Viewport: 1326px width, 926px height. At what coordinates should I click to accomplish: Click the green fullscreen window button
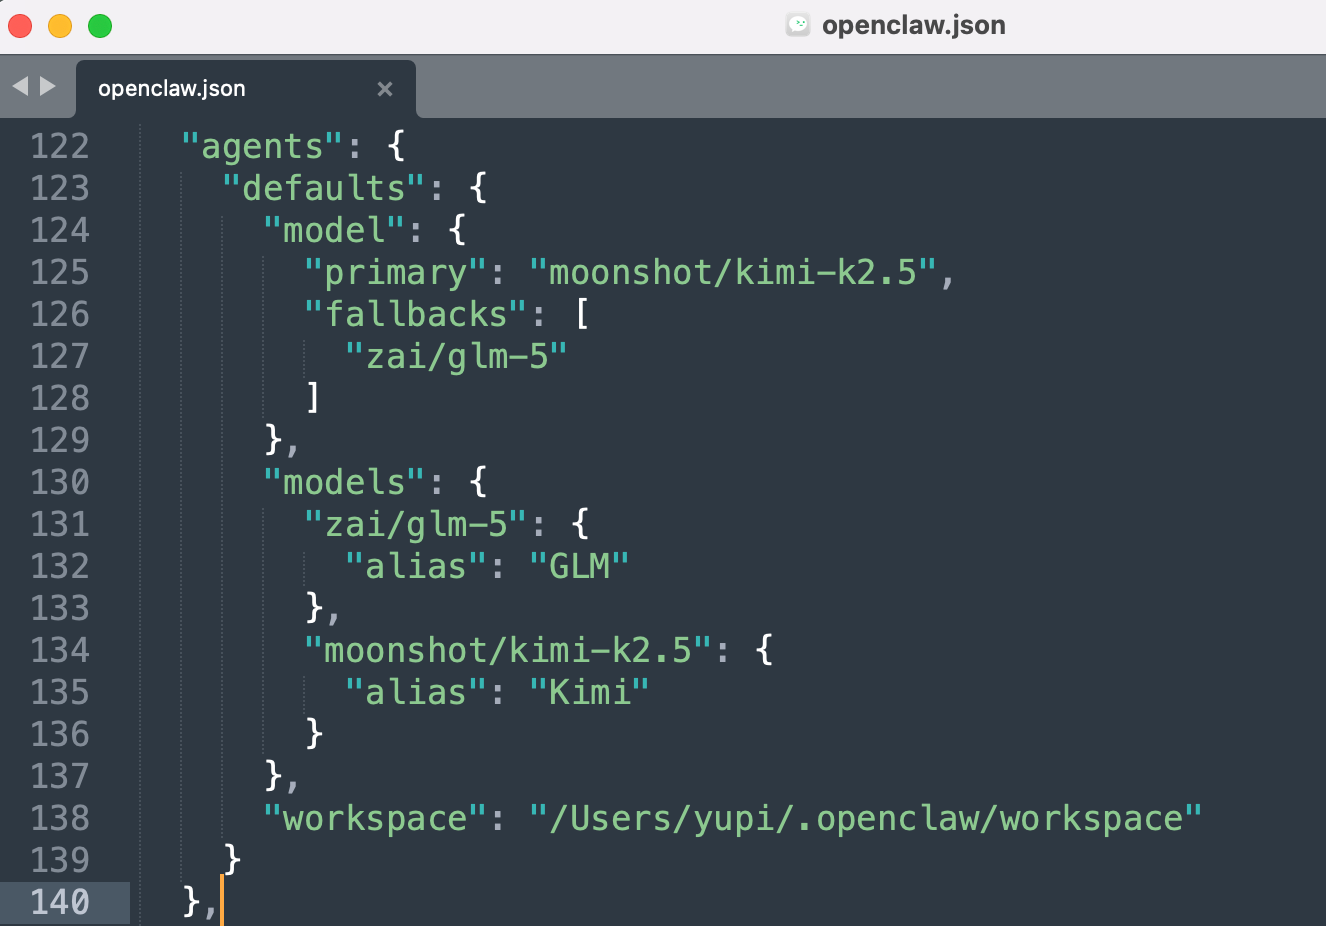pyautogui.click(x=100, y=26)
